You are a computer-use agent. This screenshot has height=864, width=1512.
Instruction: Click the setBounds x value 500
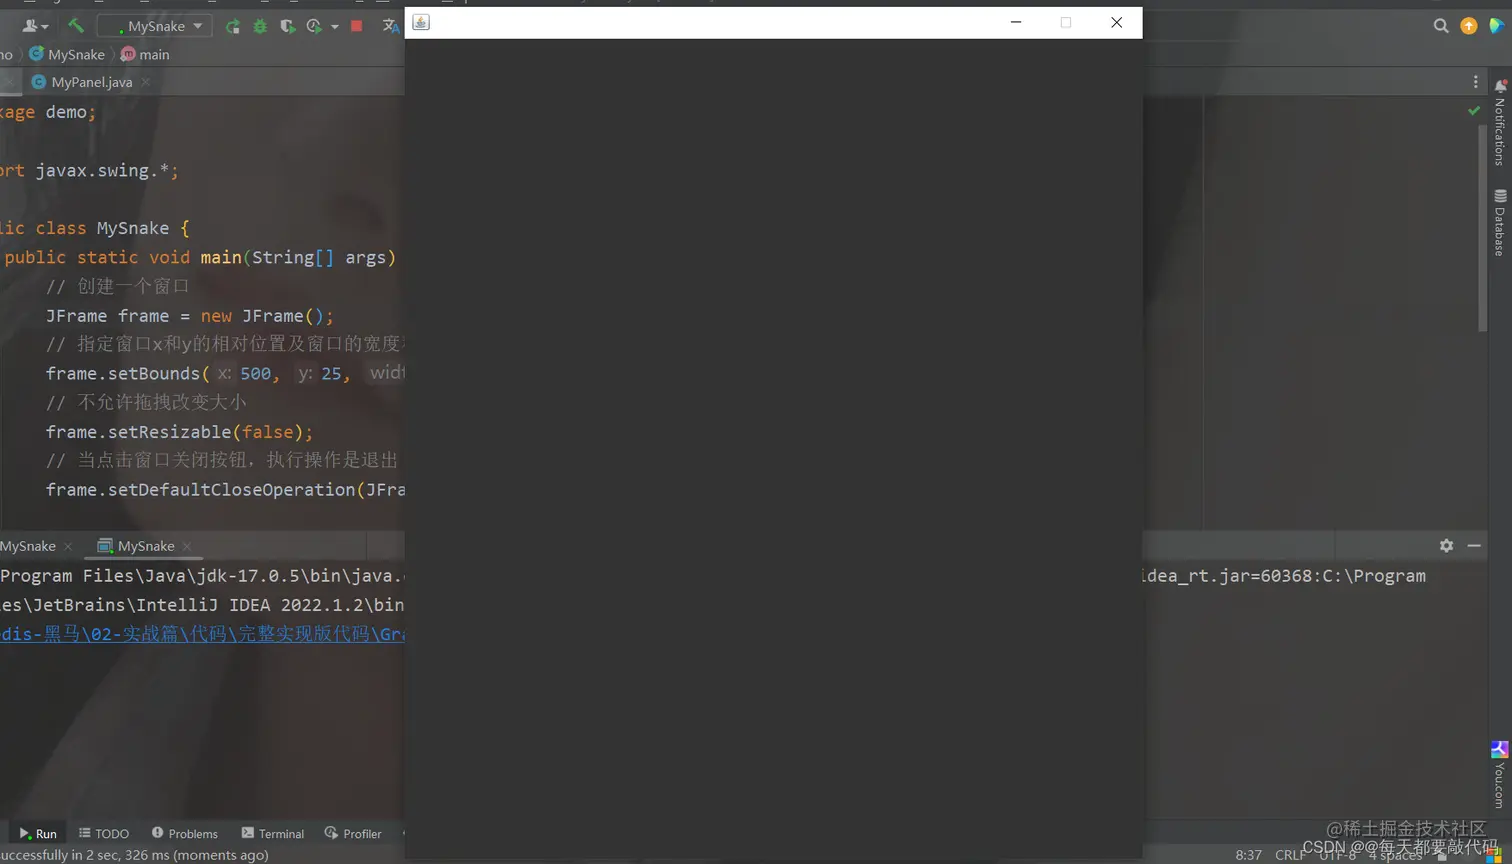point(255,374)
